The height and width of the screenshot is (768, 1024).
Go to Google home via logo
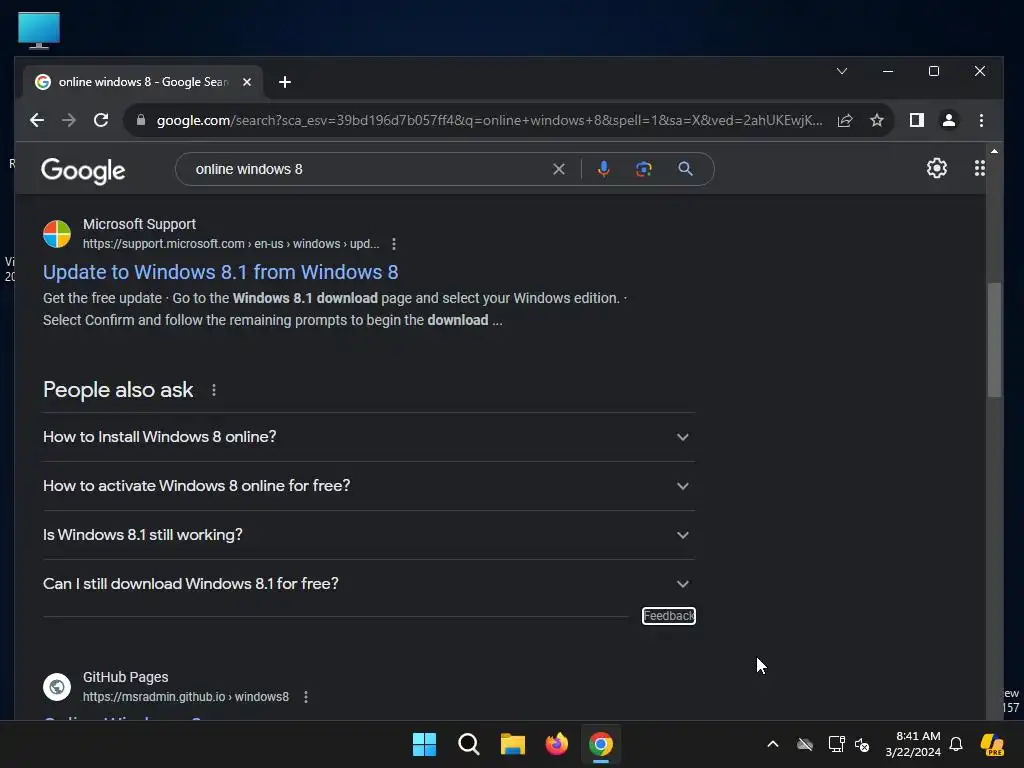click(x=83, y=170)
